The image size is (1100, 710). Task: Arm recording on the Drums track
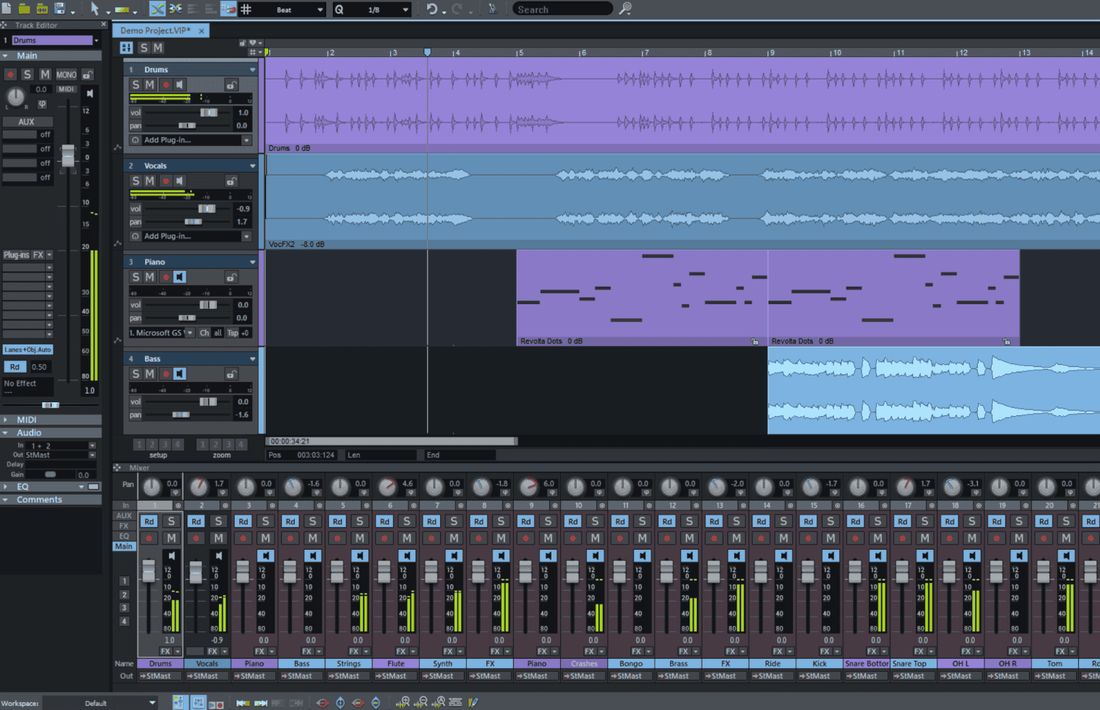(x=166, y=84)
